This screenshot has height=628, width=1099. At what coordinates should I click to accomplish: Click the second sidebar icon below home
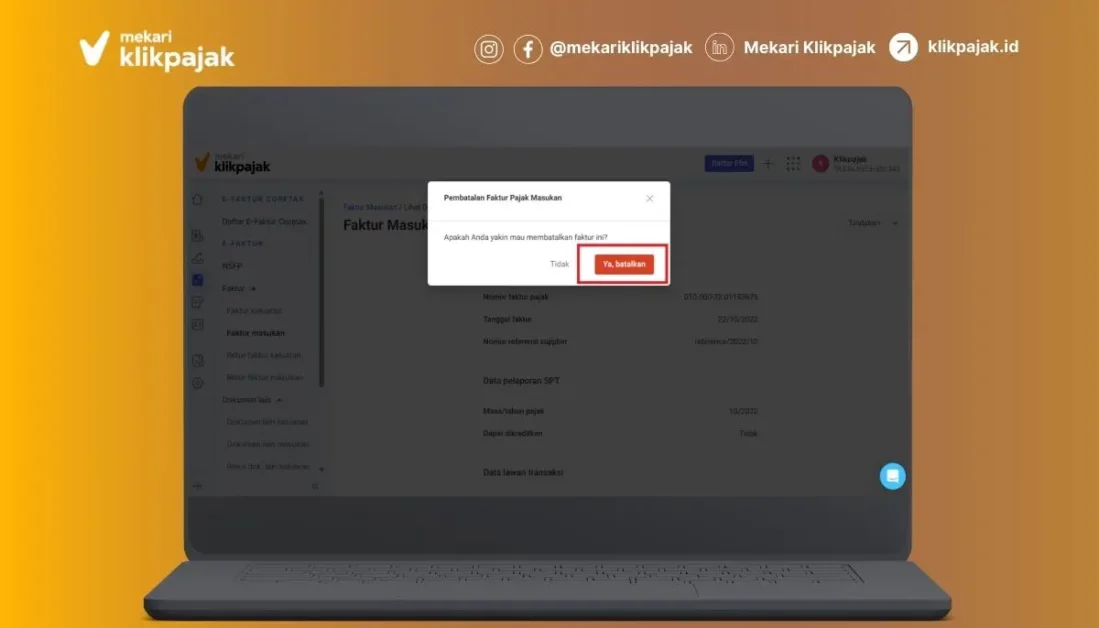click(198, 236)
